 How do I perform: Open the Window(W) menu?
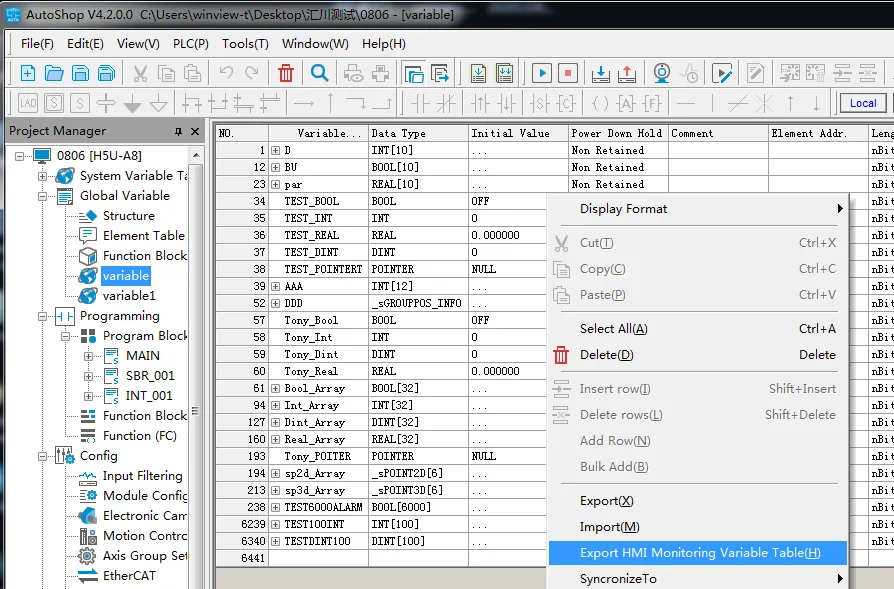pyautogui.click(x=315, y=44)
